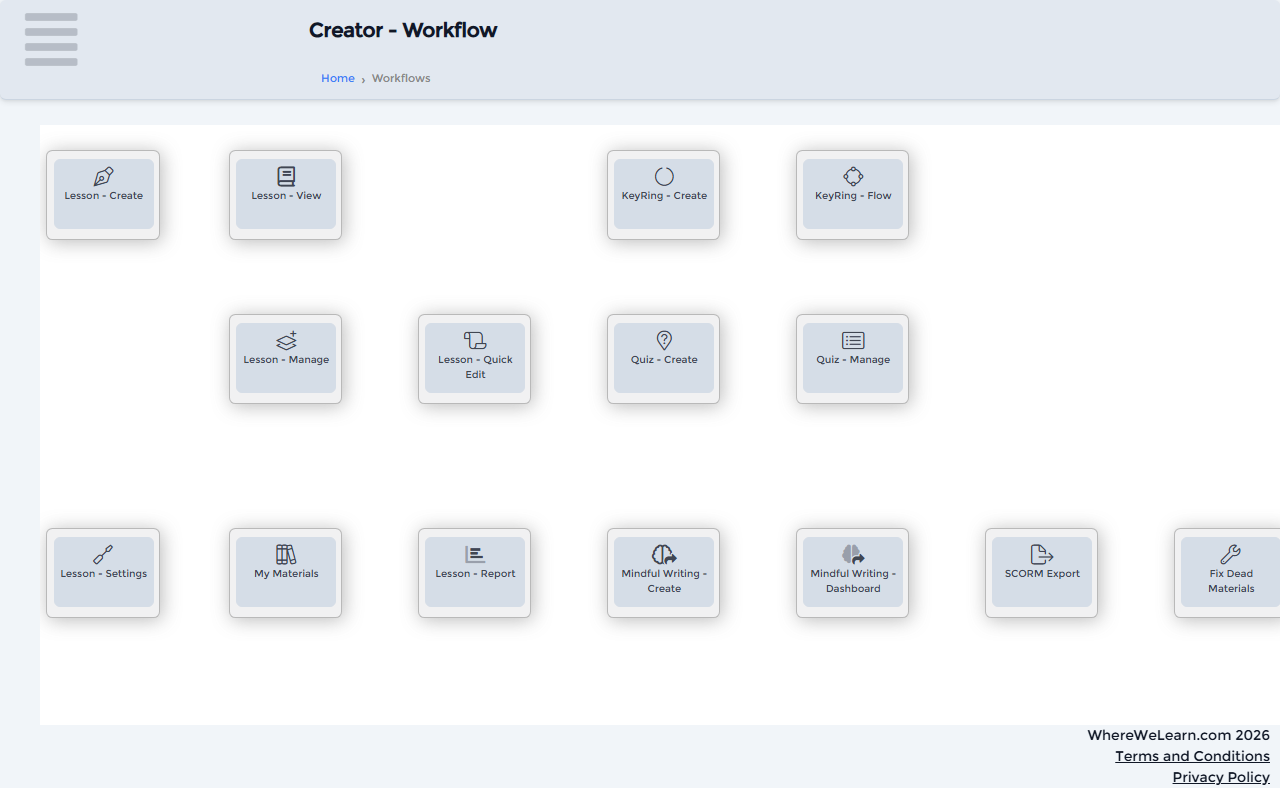
Task: Click the Lesson - Manage label
Action: (286, 360)
